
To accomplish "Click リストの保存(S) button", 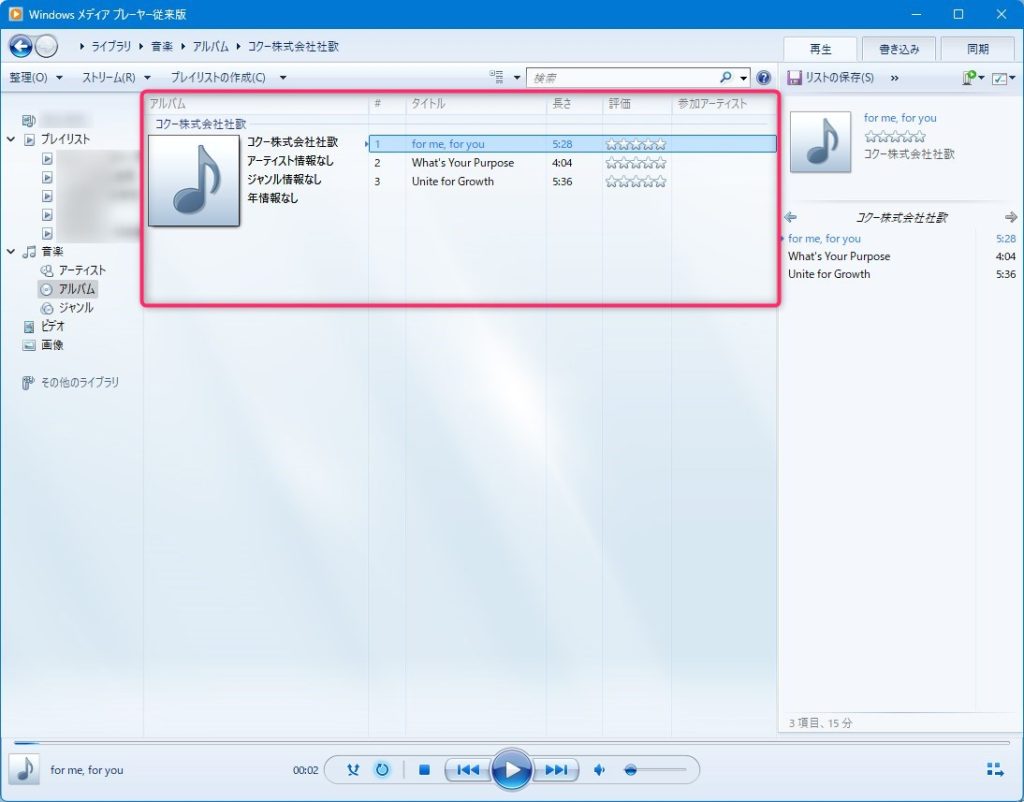I will pyautogui.click(x=830, y=77).
